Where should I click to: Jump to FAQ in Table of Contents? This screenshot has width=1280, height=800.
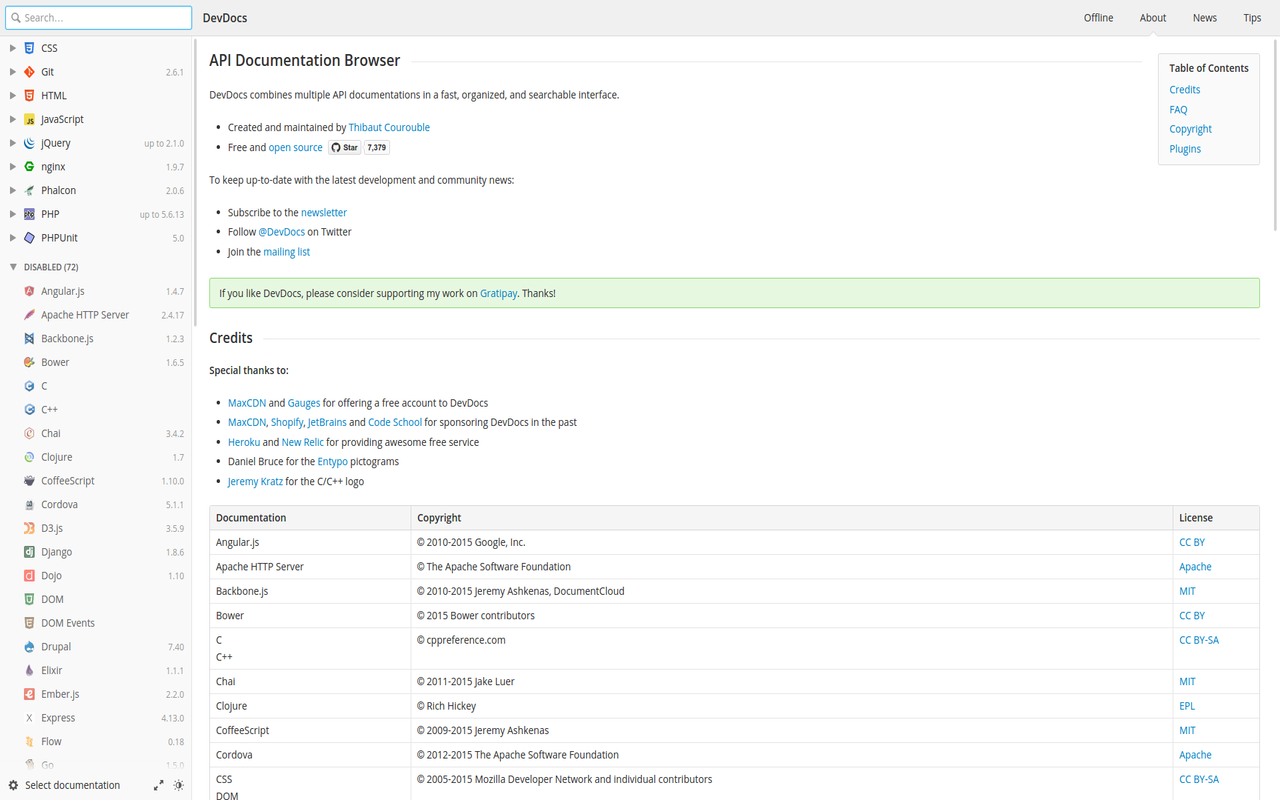[x=1178, y=110]
